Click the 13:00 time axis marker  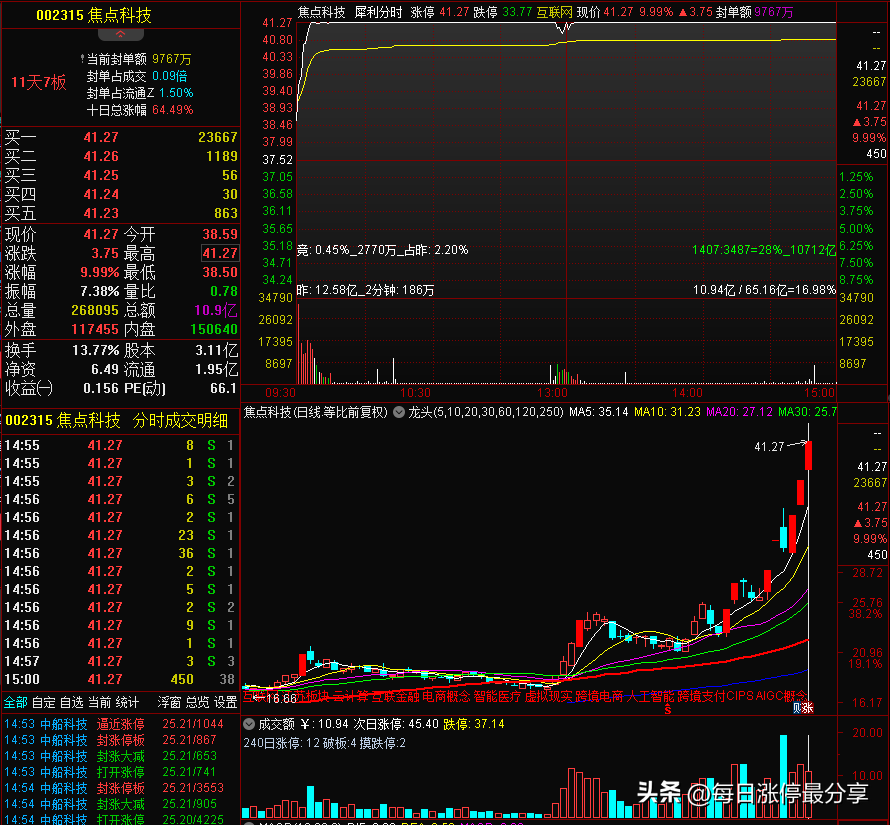tap(552, 393)
